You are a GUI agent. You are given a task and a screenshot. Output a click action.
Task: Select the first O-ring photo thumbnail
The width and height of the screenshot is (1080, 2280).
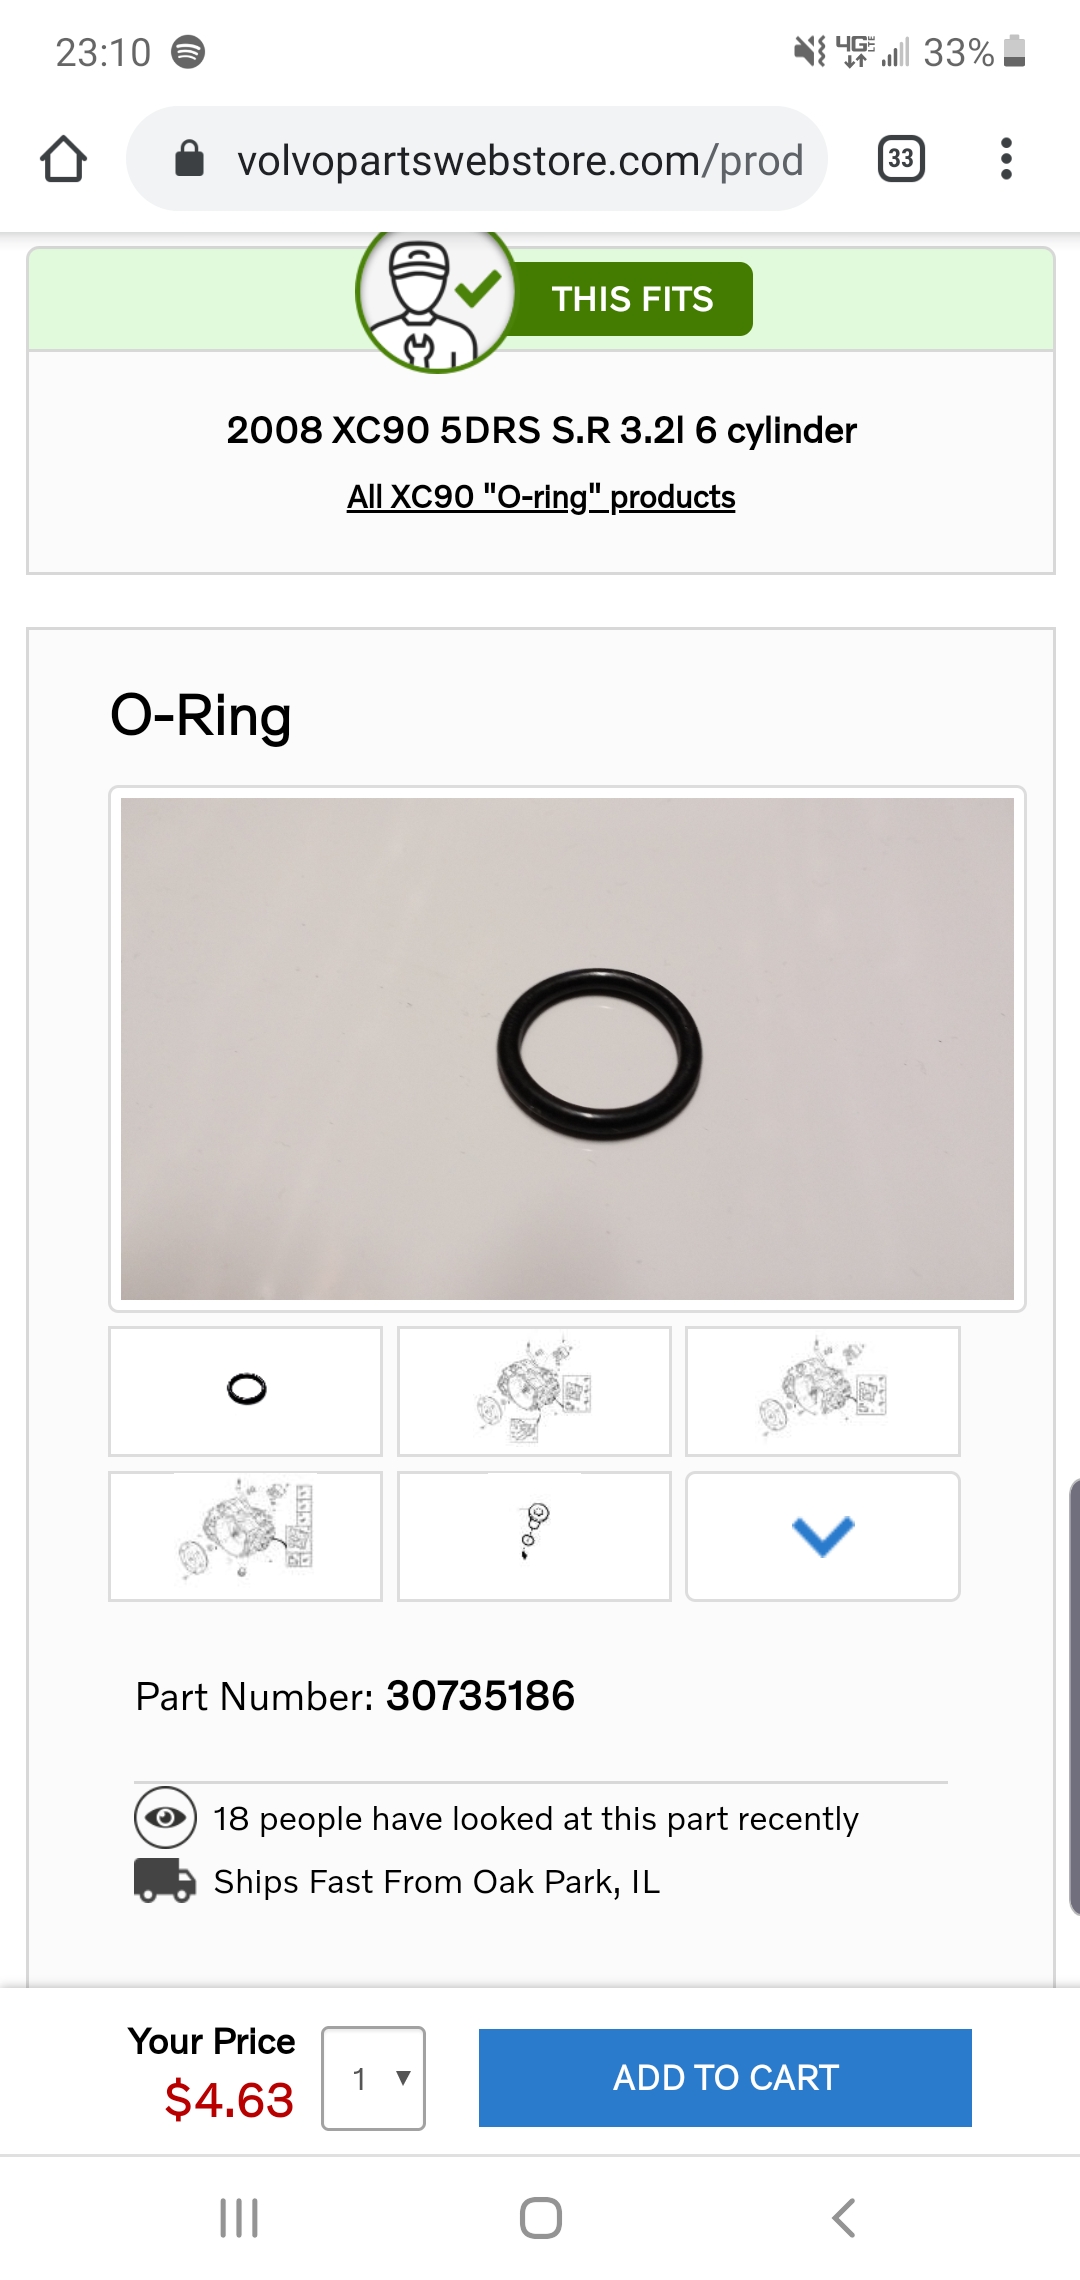[x=246, y=1391]
